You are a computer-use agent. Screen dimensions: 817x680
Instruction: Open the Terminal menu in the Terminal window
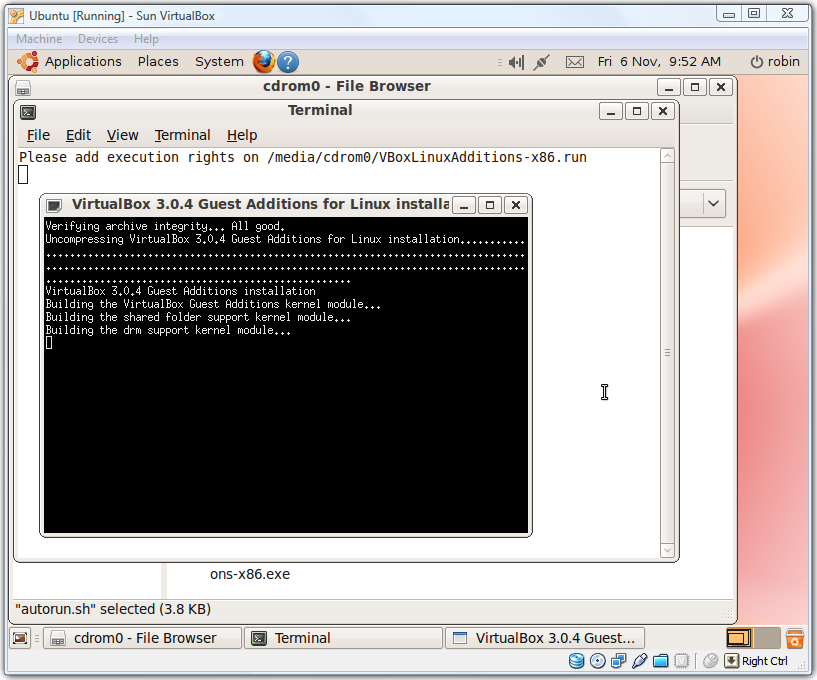(x=183, y=135)
